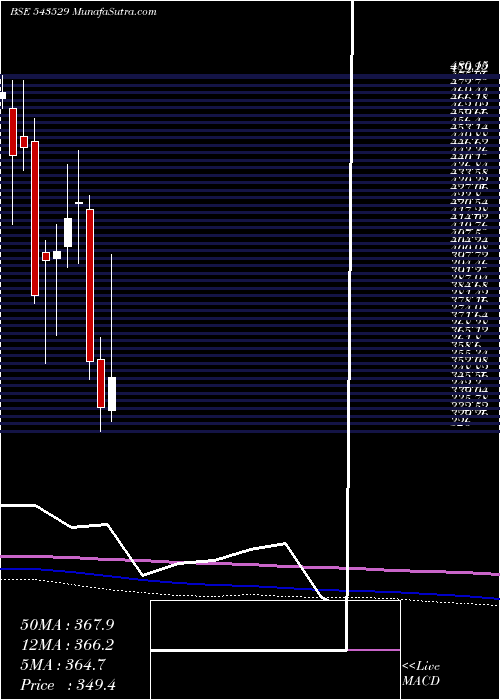Click the BSE 543529 MunafaSutra.com title text
This screenshot has width=500, height=700.
83,12
